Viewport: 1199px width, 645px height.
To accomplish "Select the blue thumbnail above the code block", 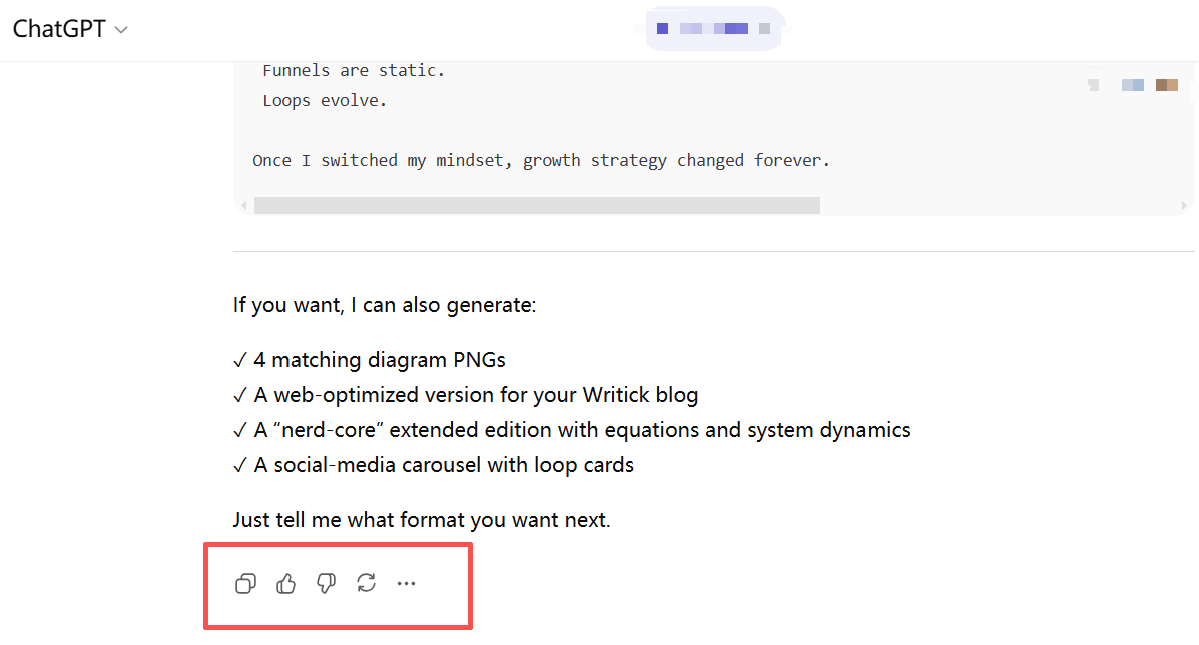I will (x=1132, y=84).
